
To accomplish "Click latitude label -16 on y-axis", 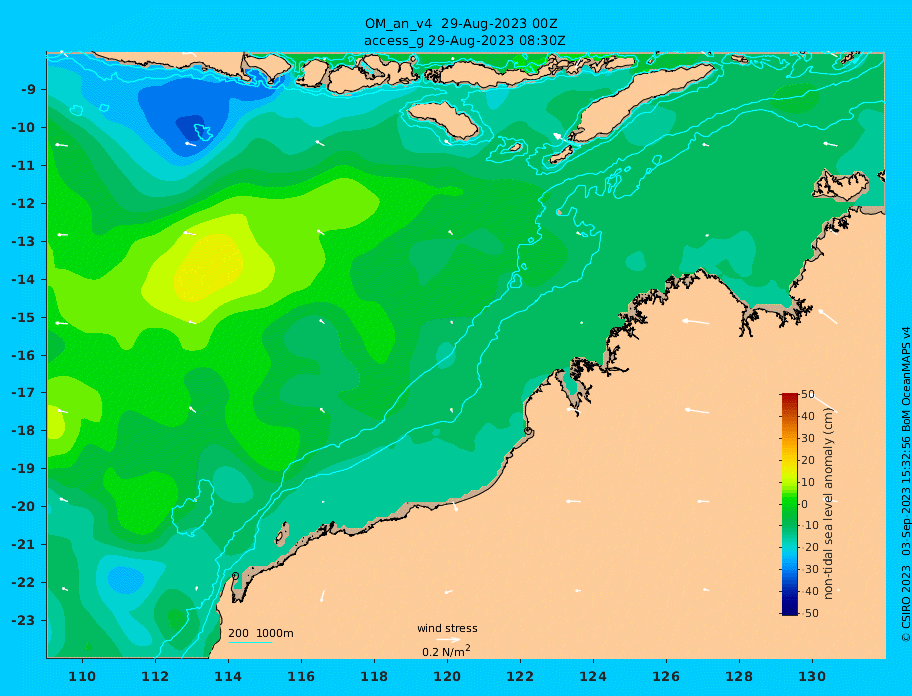I will click(23, 355).
